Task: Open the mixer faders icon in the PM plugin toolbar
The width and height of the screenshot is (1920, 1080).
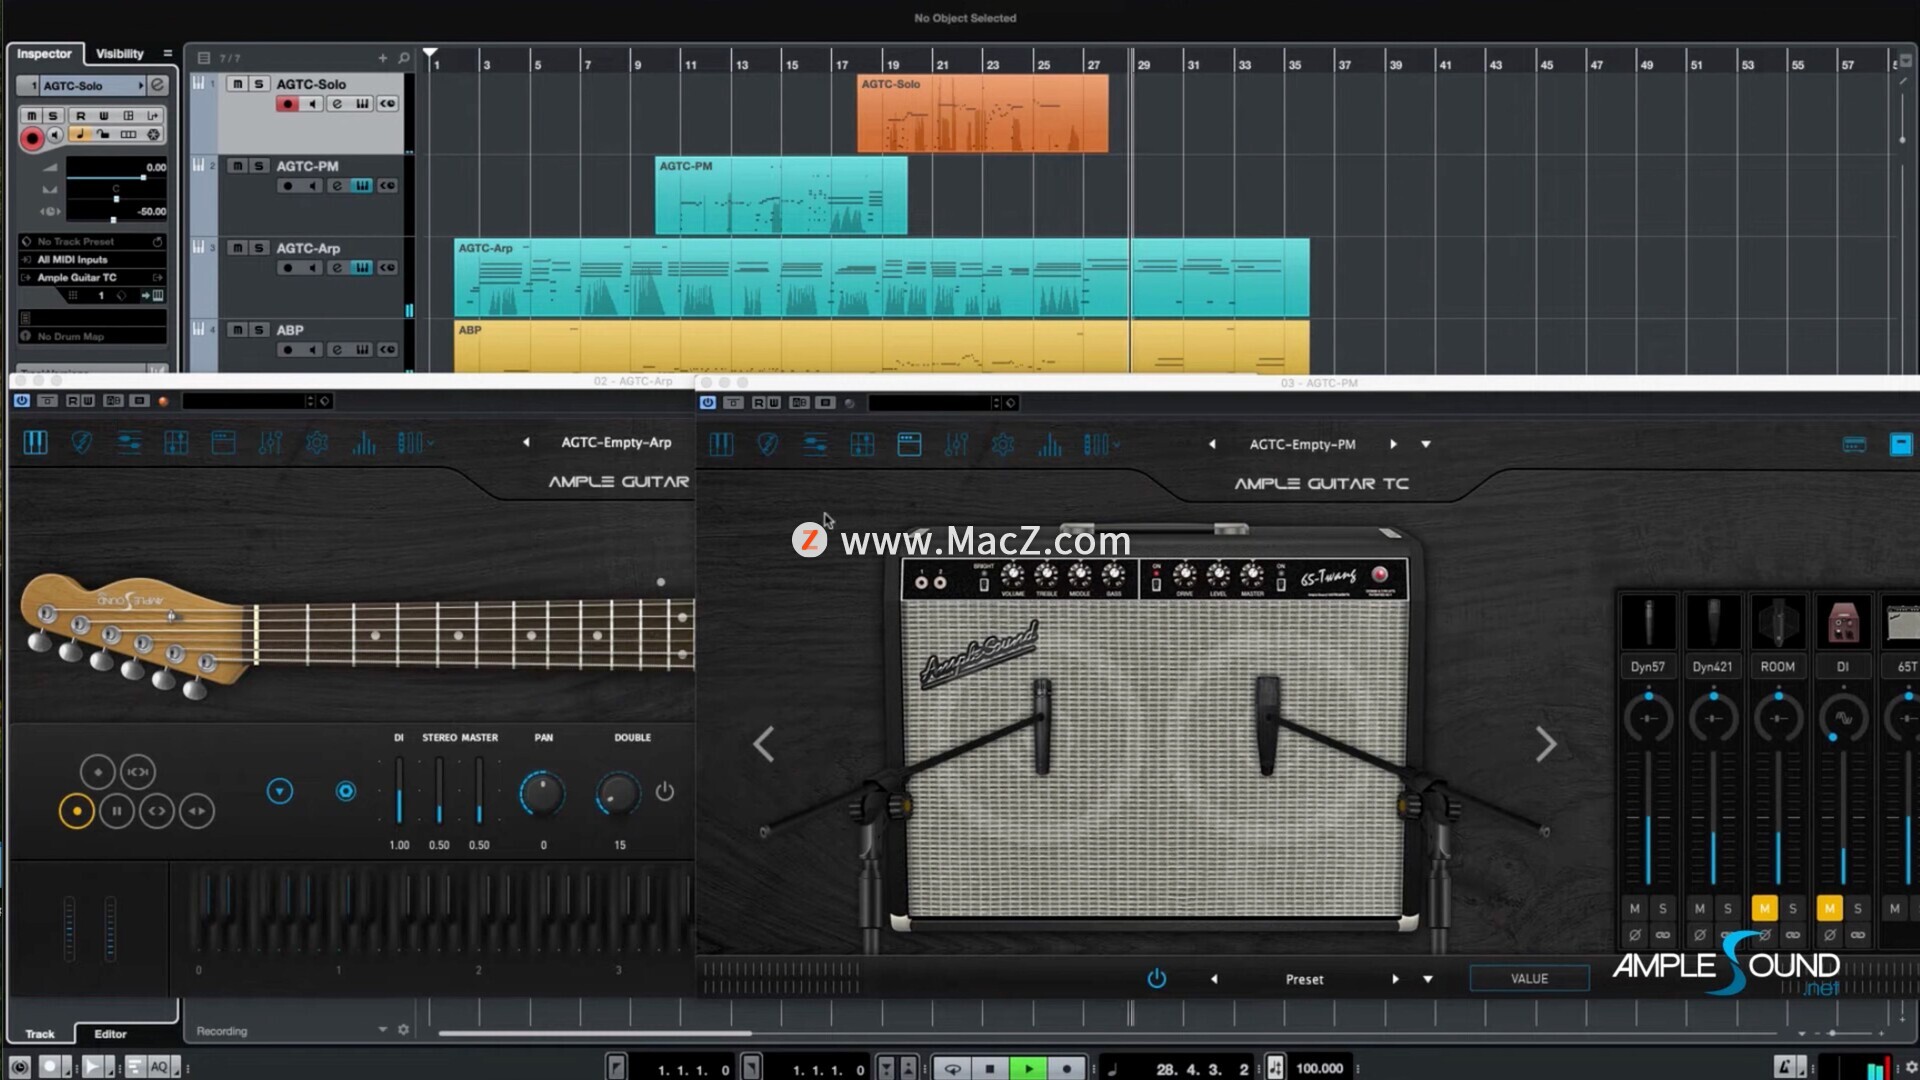Action: pyautogui.click(x=956, y=444)
